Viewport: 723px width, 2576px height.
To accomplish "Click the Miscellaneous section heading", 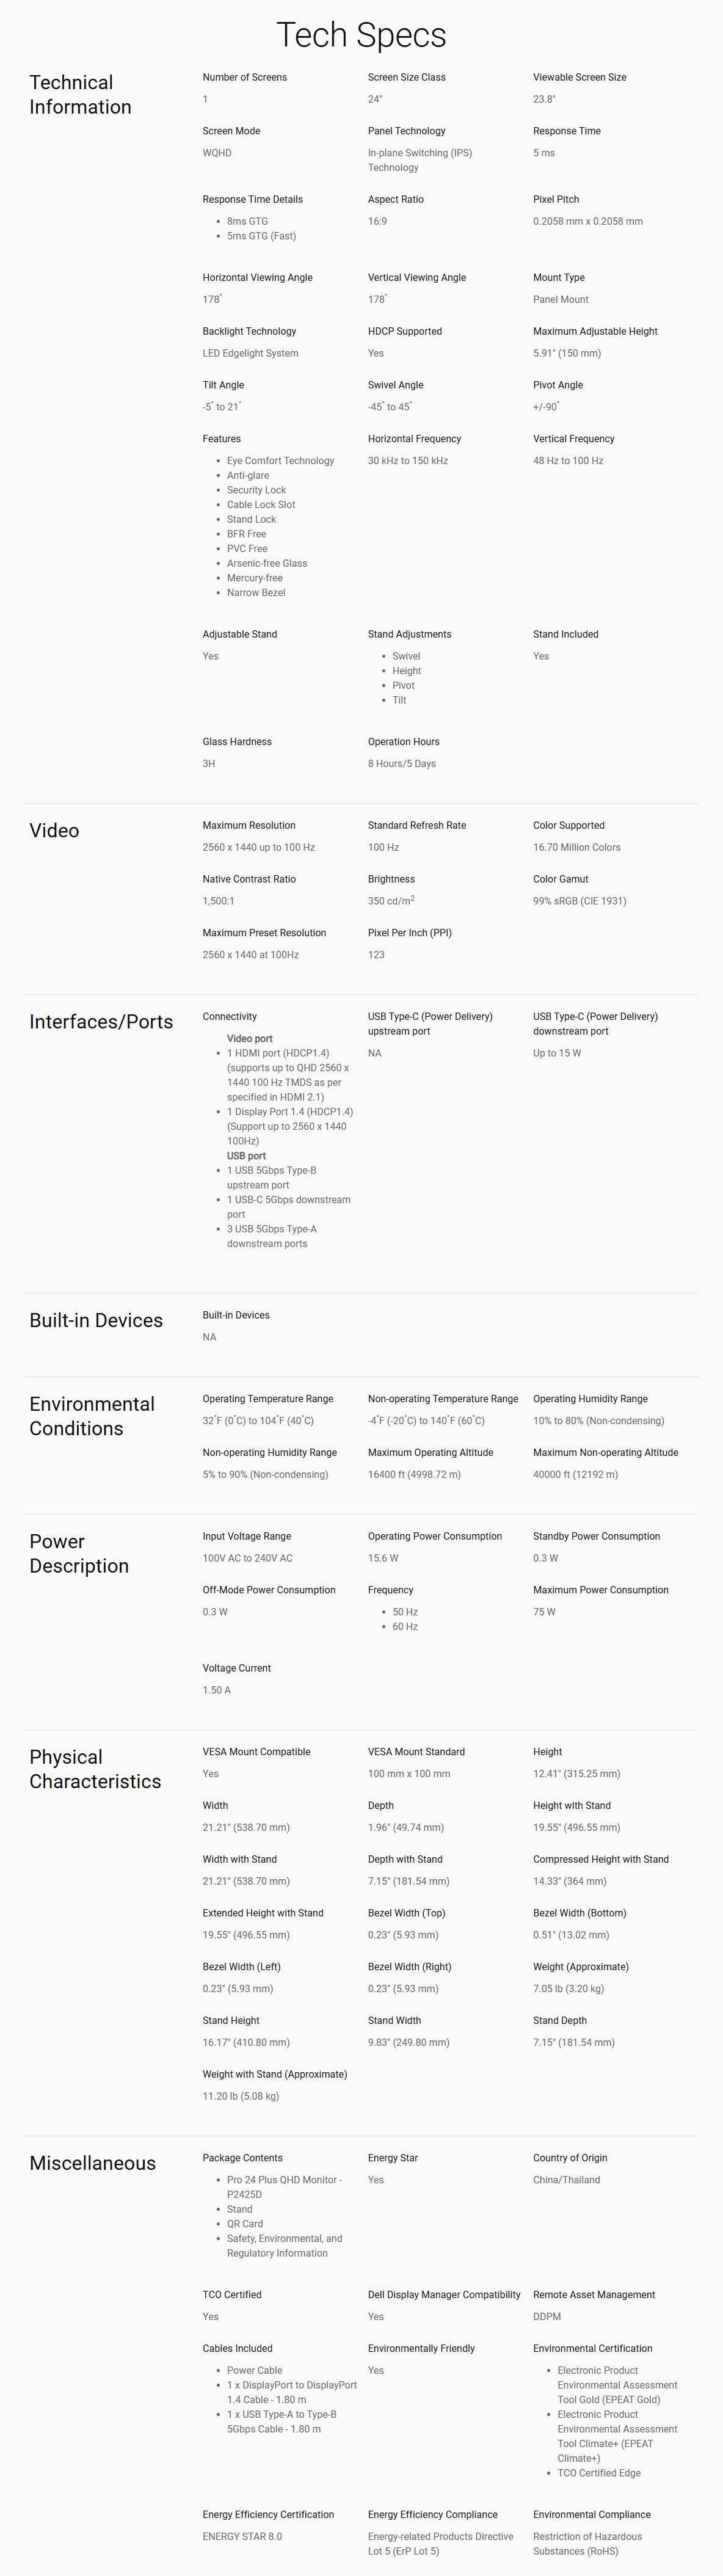I will point(93,2163).
